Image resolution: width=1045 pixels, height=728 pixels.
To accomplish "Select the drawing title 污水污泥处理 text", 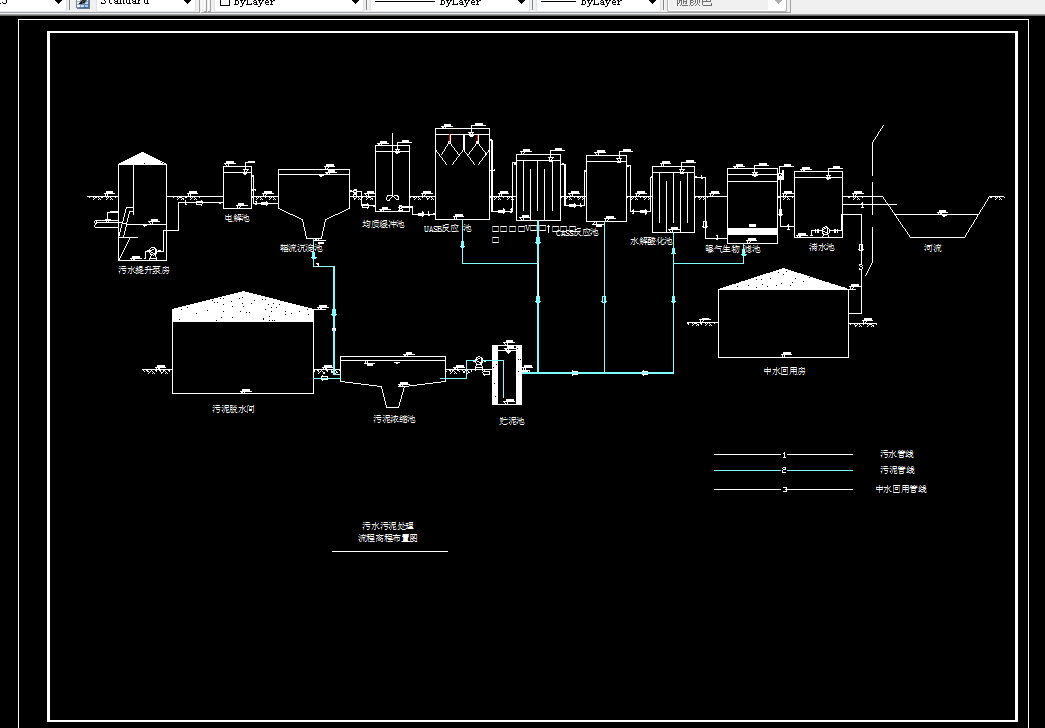I will pyautogui.click(x=388, y=525).
